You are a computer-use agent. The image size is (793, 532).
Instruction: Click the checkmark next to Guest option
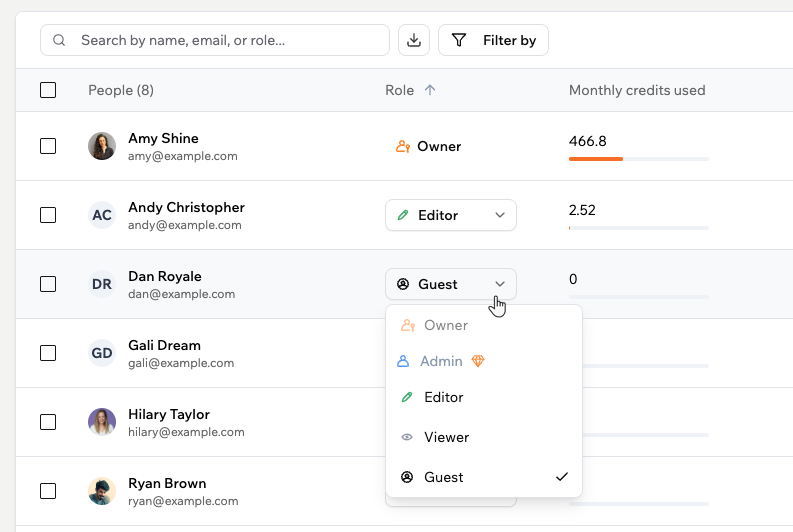pos(562,477)
